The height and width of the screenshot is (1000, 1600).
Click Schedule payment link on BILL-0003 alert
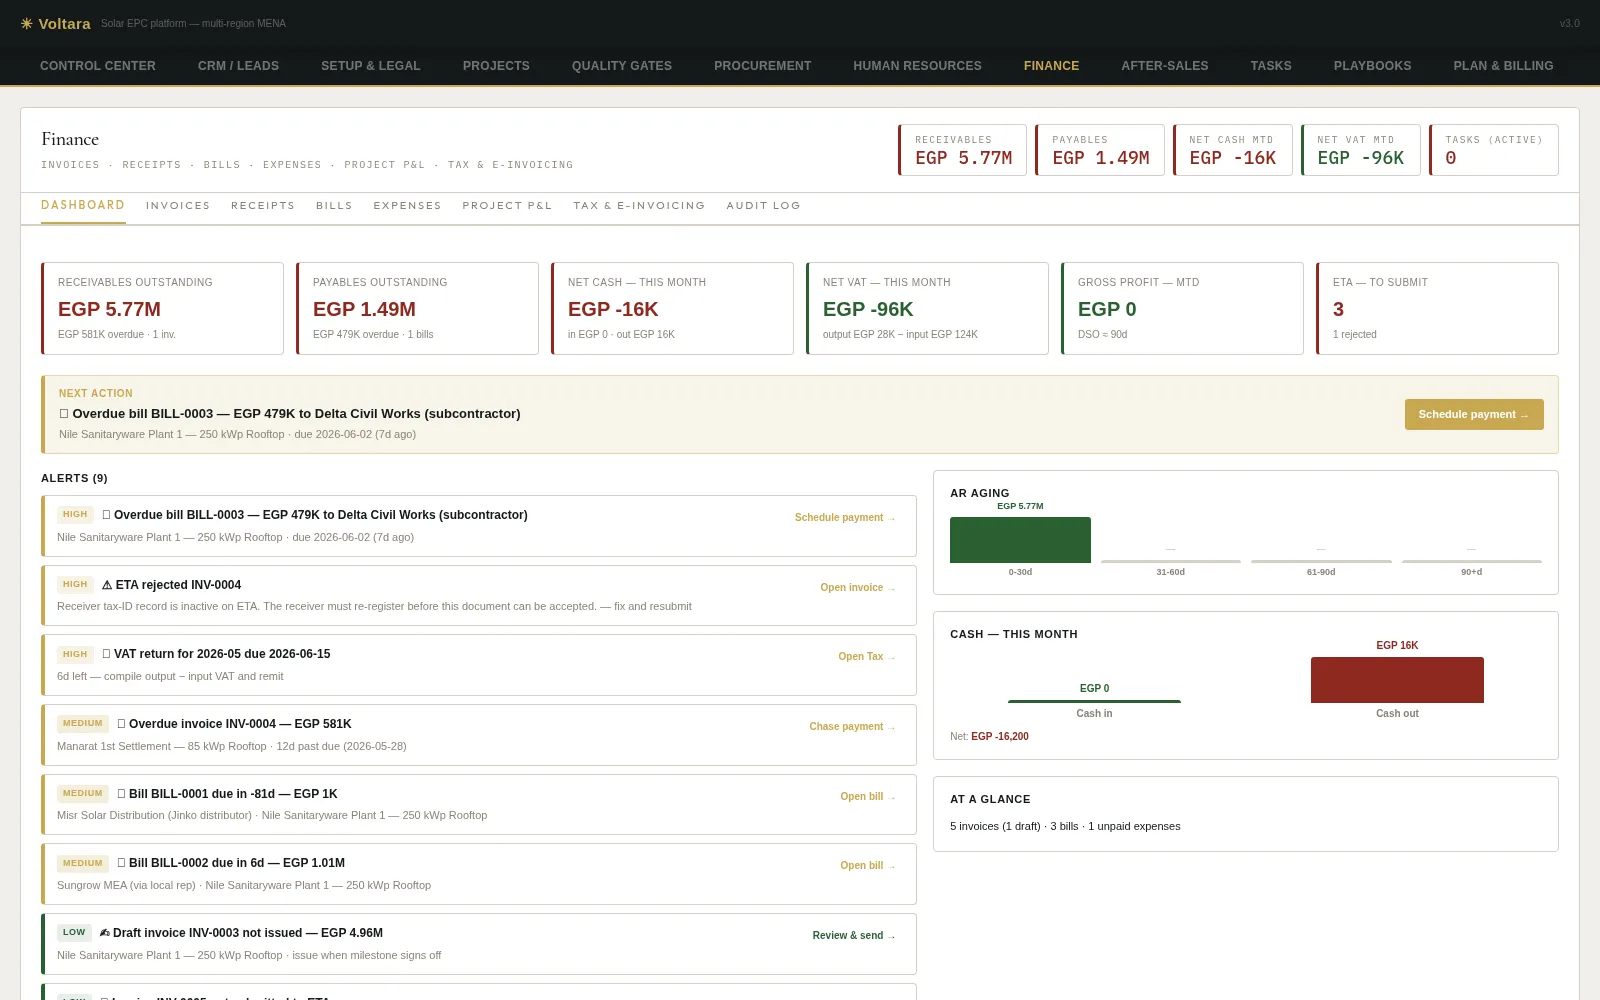tap(845, 518)
